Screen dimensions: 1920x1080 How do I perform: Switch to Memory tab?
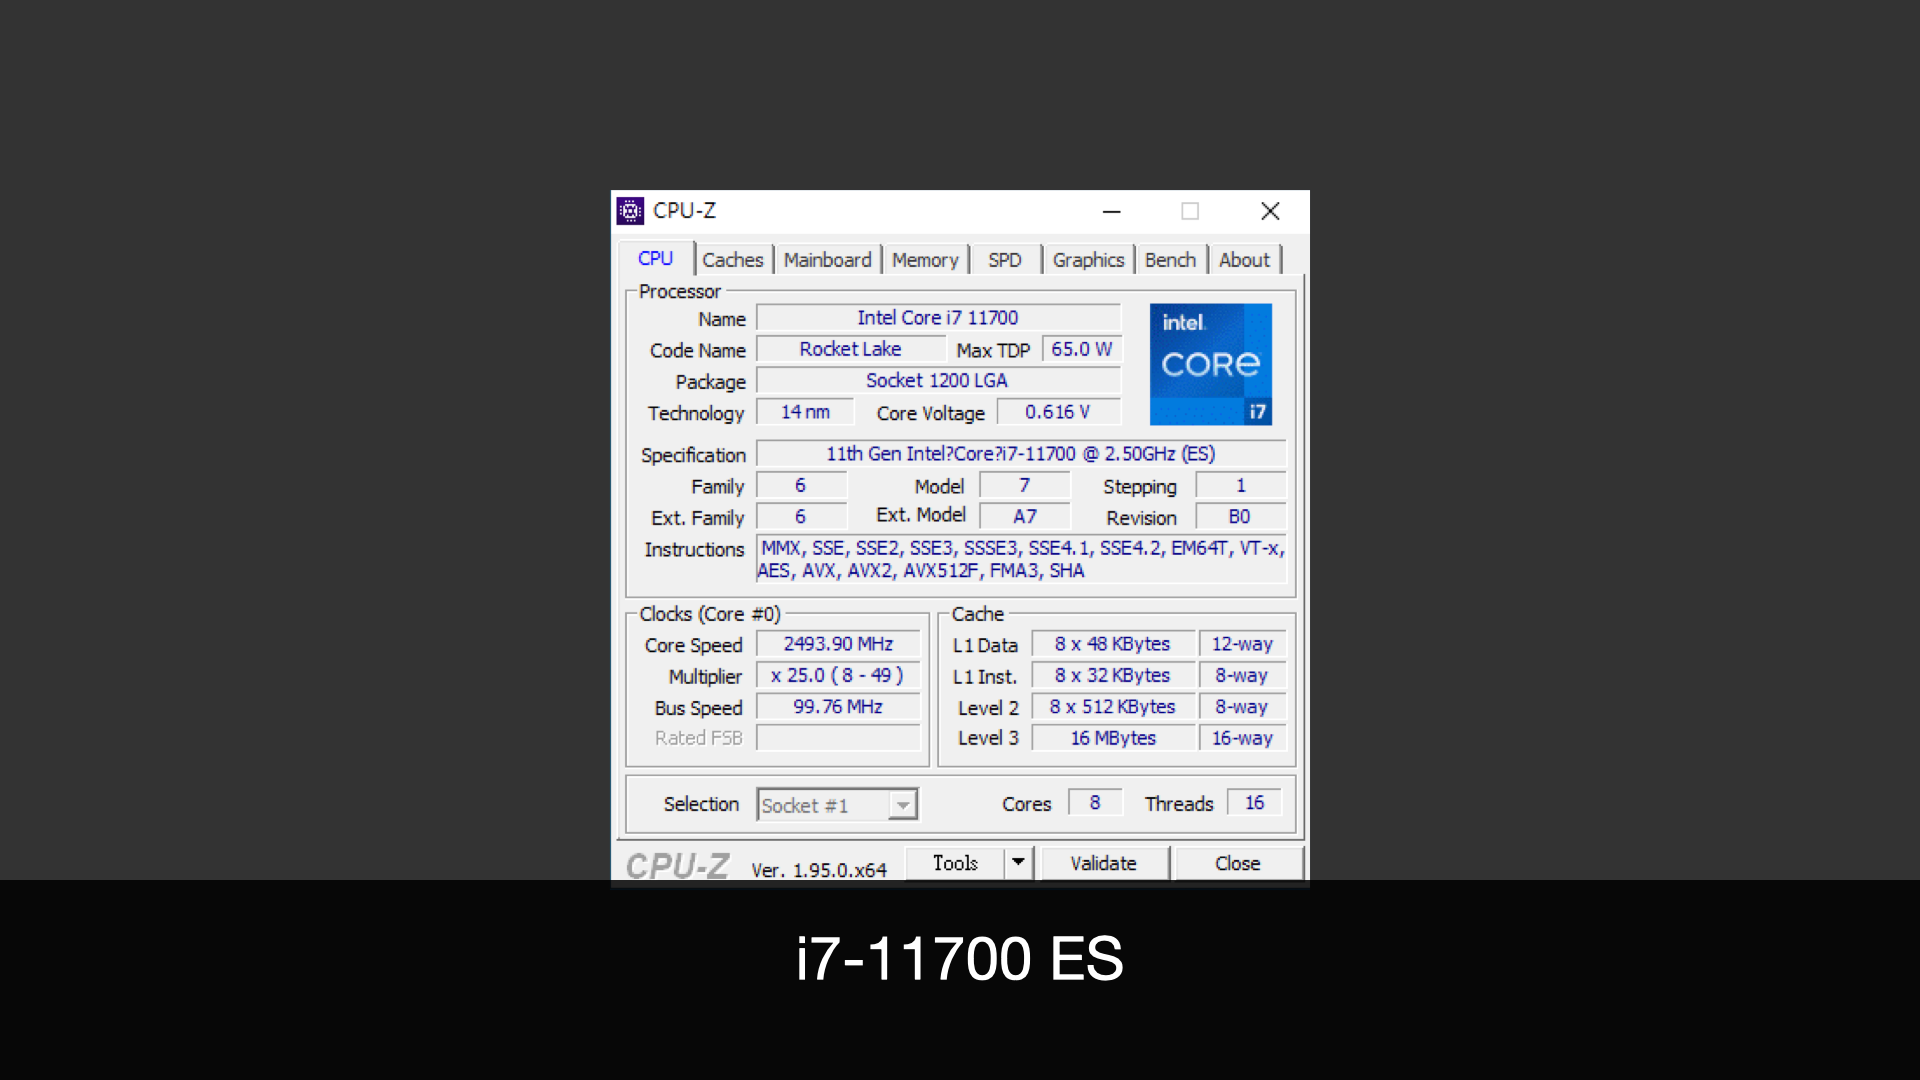click(922, 258)
